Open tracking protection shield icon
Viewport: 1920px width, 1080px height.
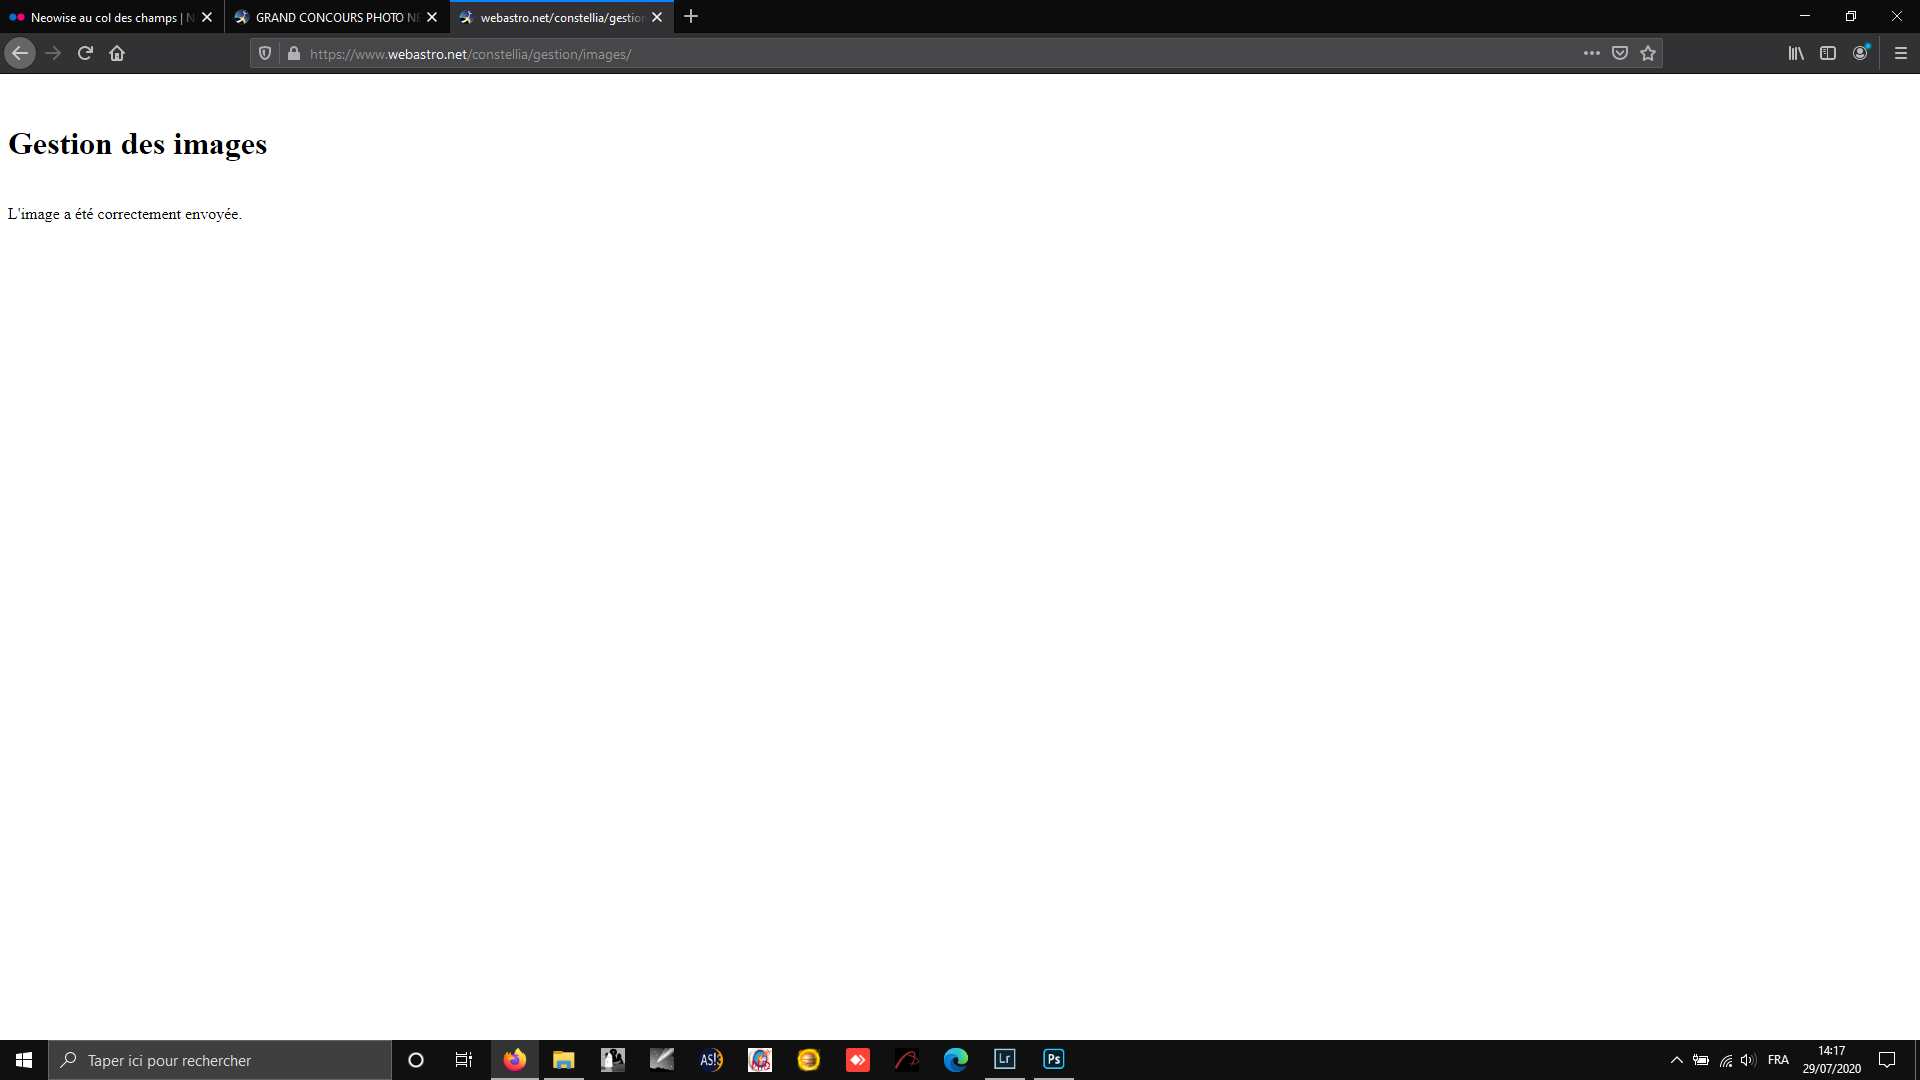pyautogui.click(x=265, y=54)
